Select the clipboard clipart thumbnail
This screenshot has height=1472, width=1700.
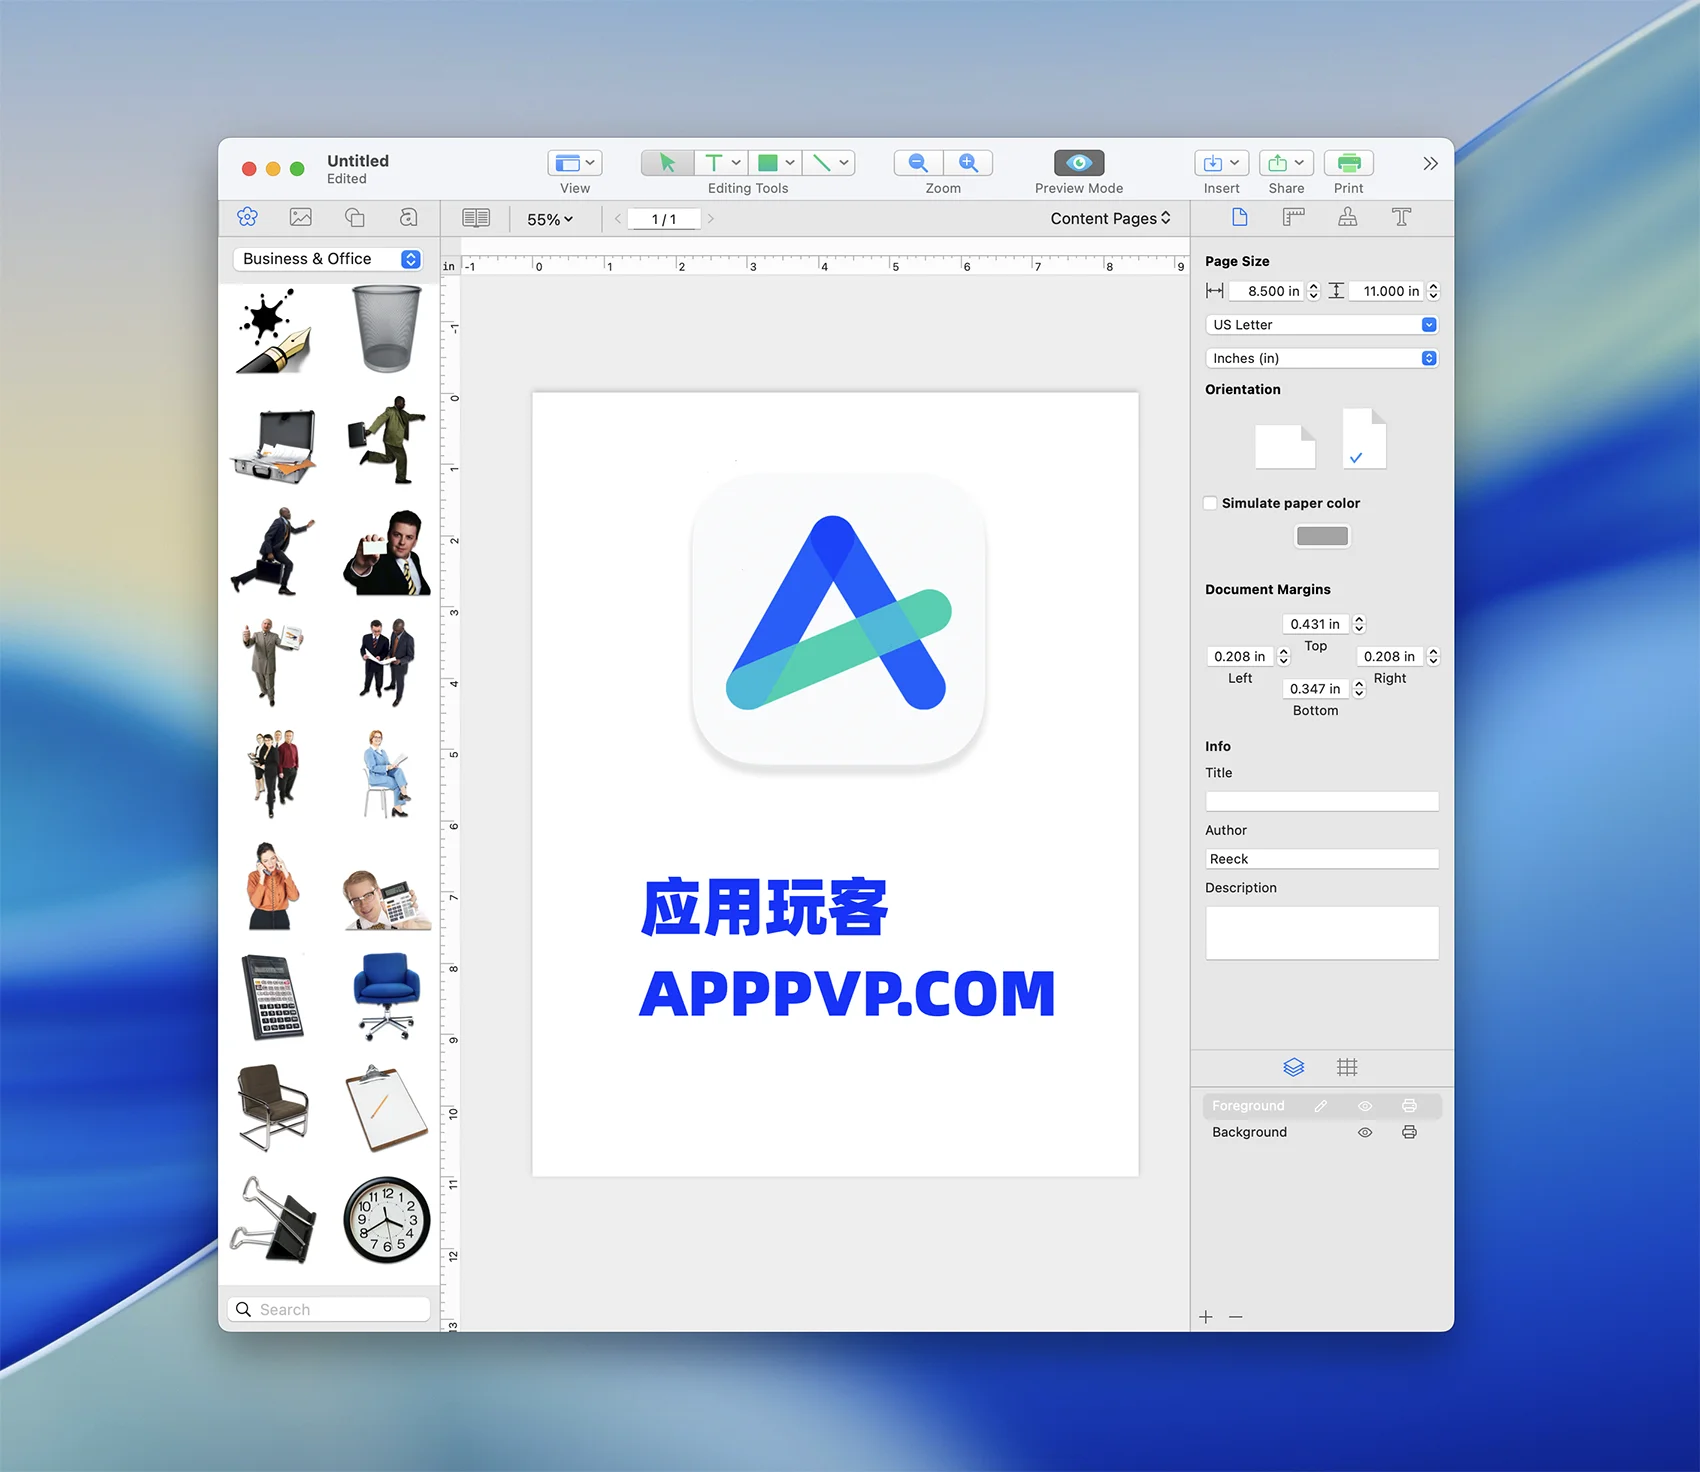coord(386,1108)
